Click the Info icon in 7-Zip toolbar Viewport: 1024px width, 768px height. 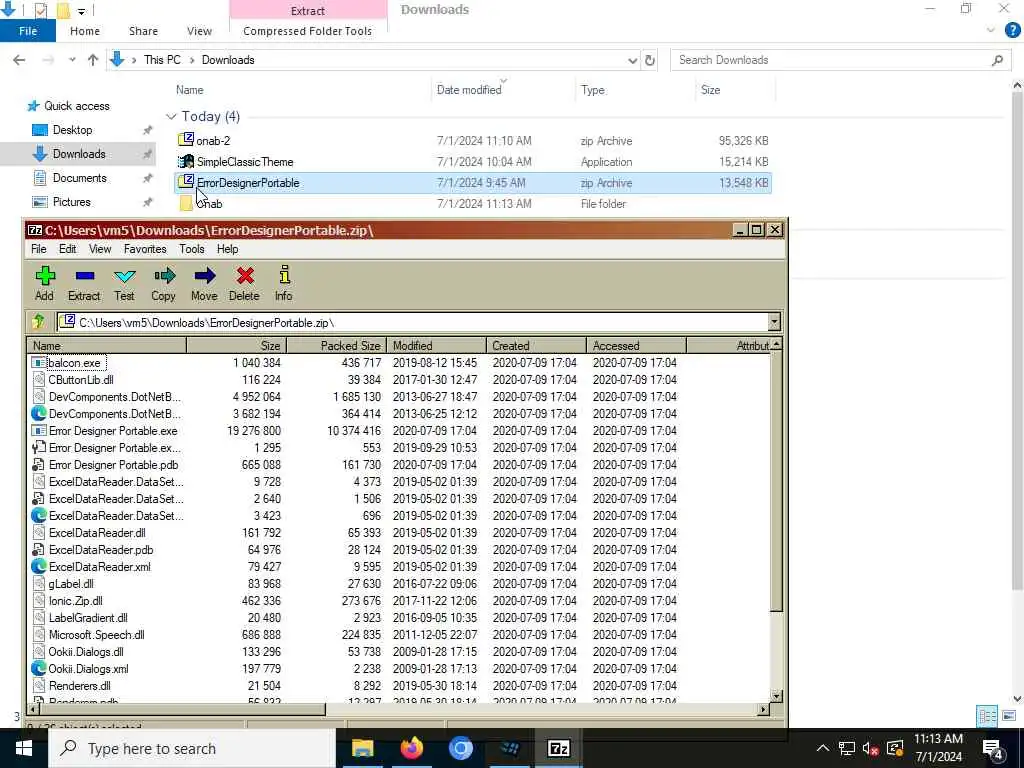(283, 275)
